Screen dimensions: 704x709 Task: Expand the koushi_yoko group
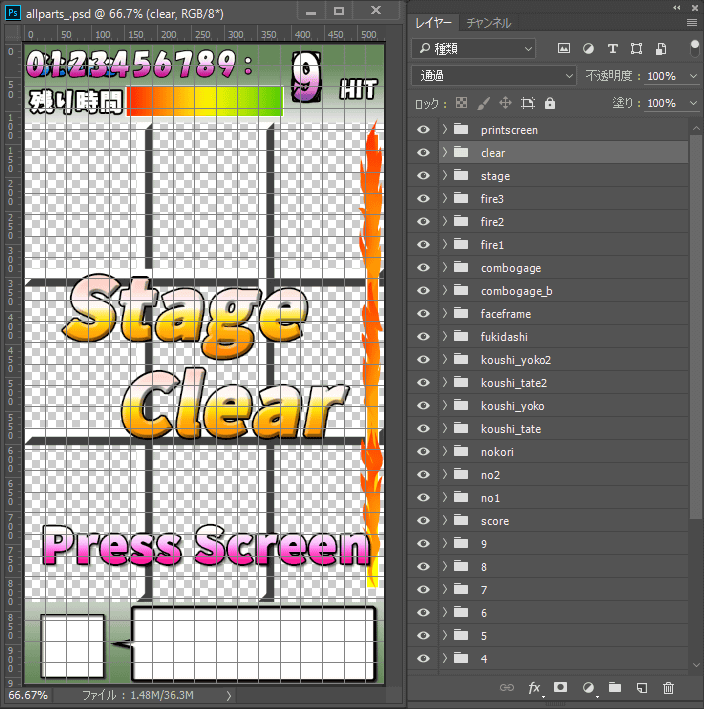pyautogui.click(x=445, y=405)
